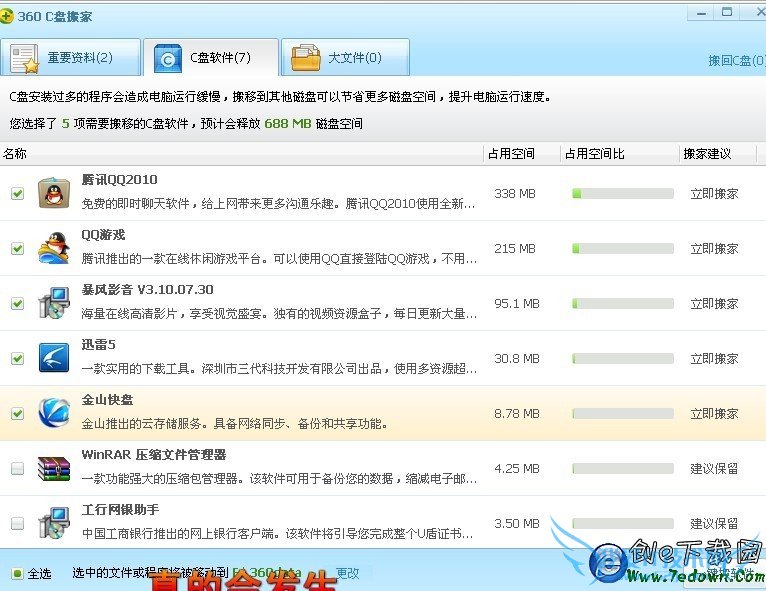This screenshot has width=766, height=591.
Task: Click the 360 logo in title bar
Action: [6, 16]
